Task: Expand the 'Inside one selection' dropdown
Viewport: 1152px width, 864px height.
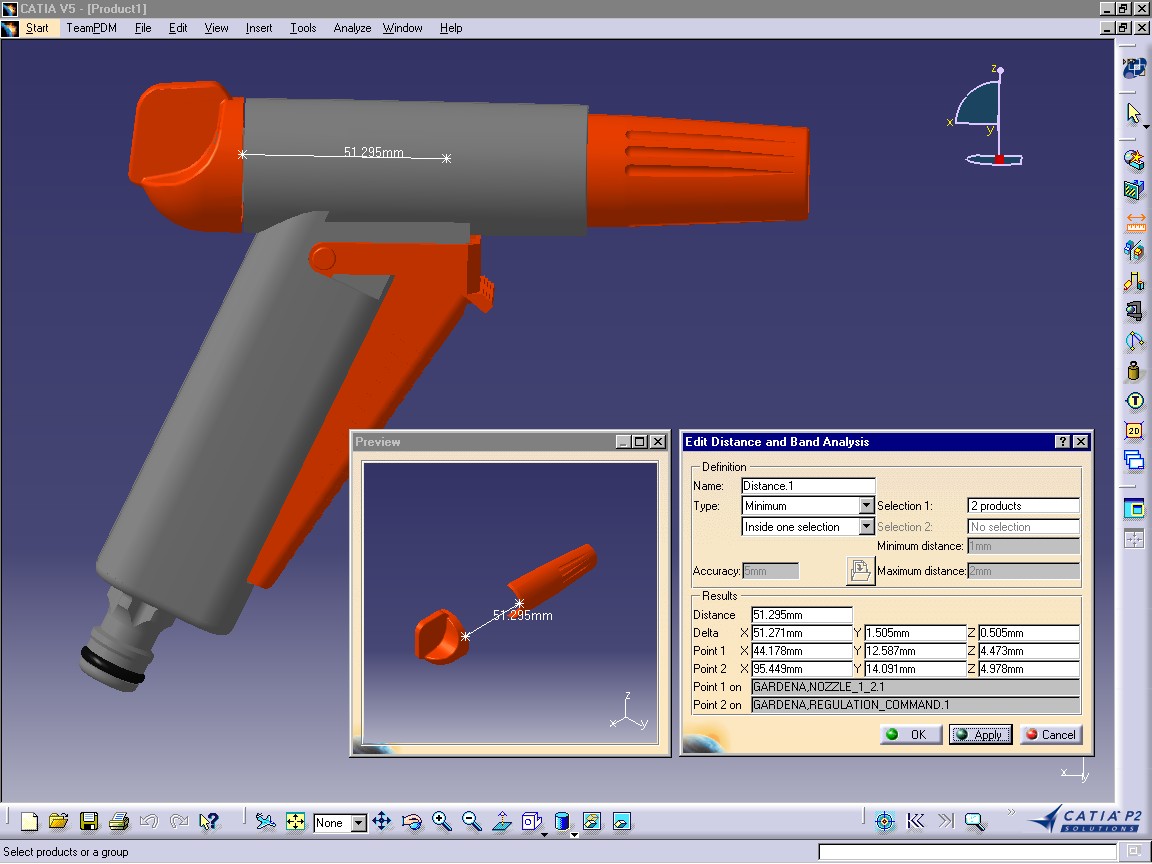Action: click(866, 527)
